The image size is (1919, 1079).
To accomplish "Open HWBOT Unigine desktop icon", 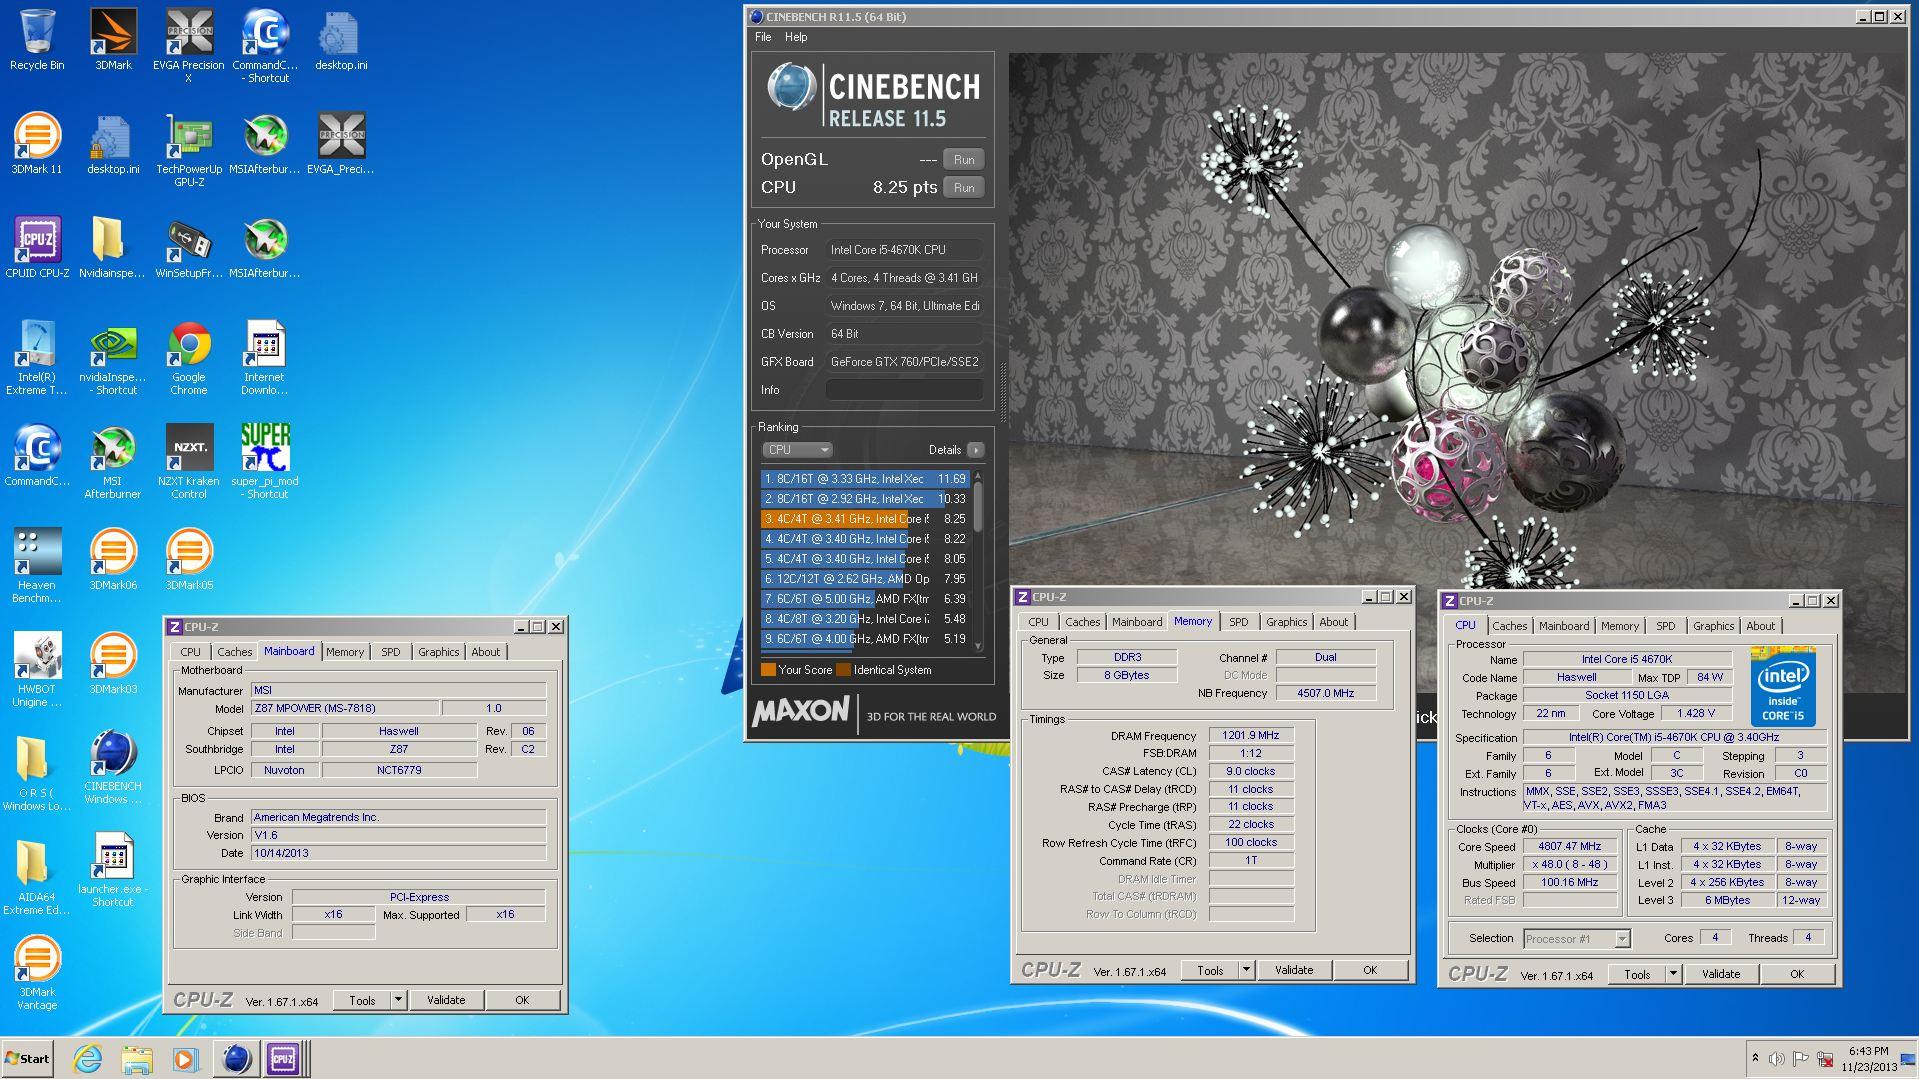I will coord(37,670).
